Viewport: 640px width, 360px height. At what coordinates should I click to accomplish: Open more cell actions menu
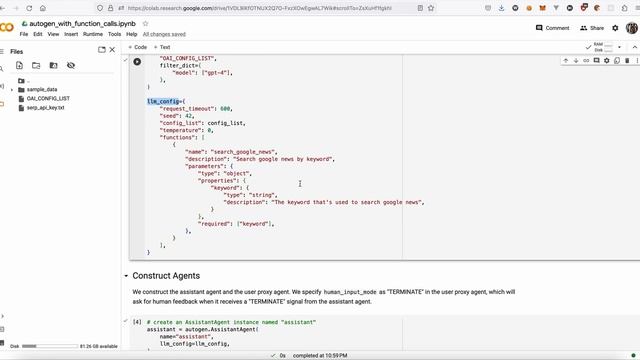(637, 60)
